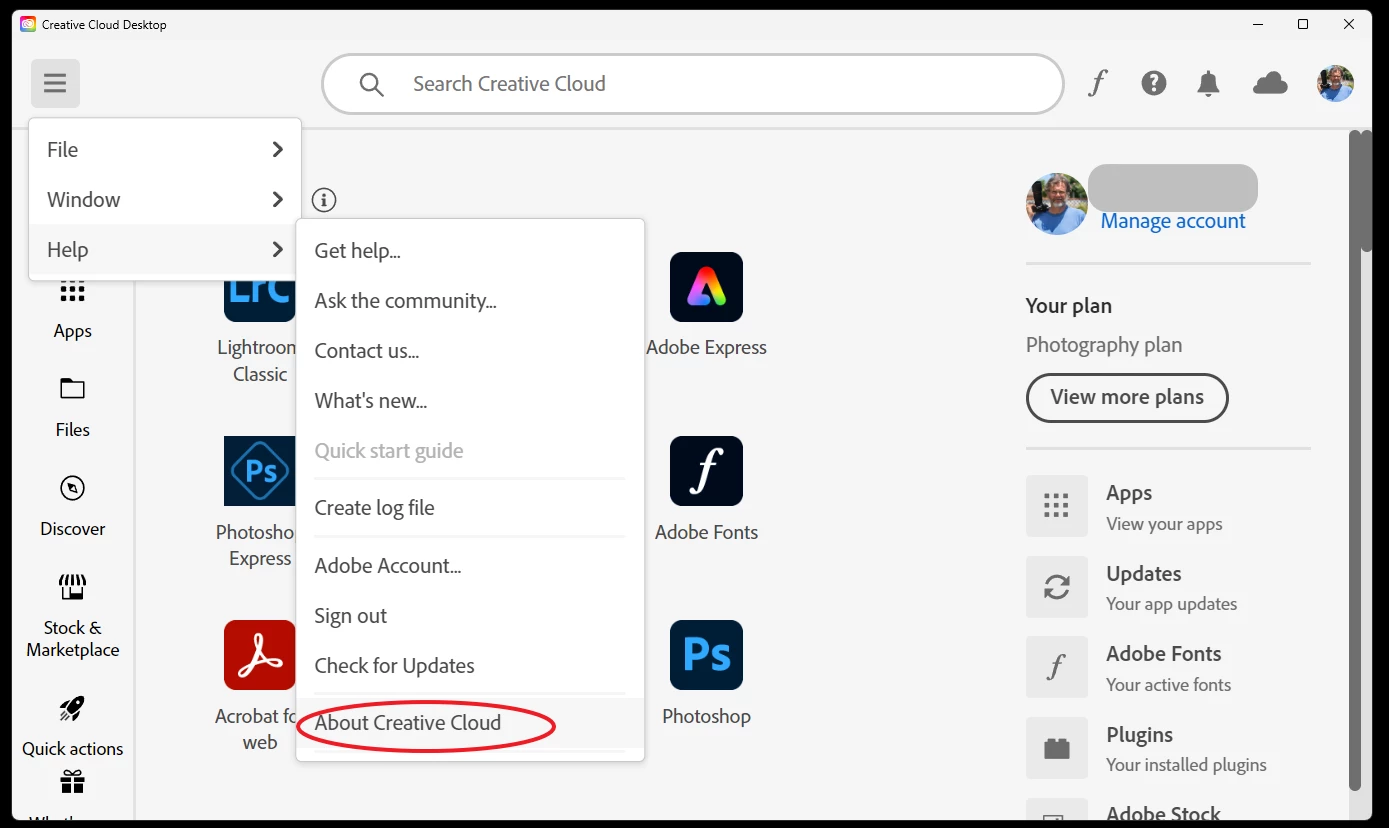Expand the Help submenu

(x=165, y=249)
